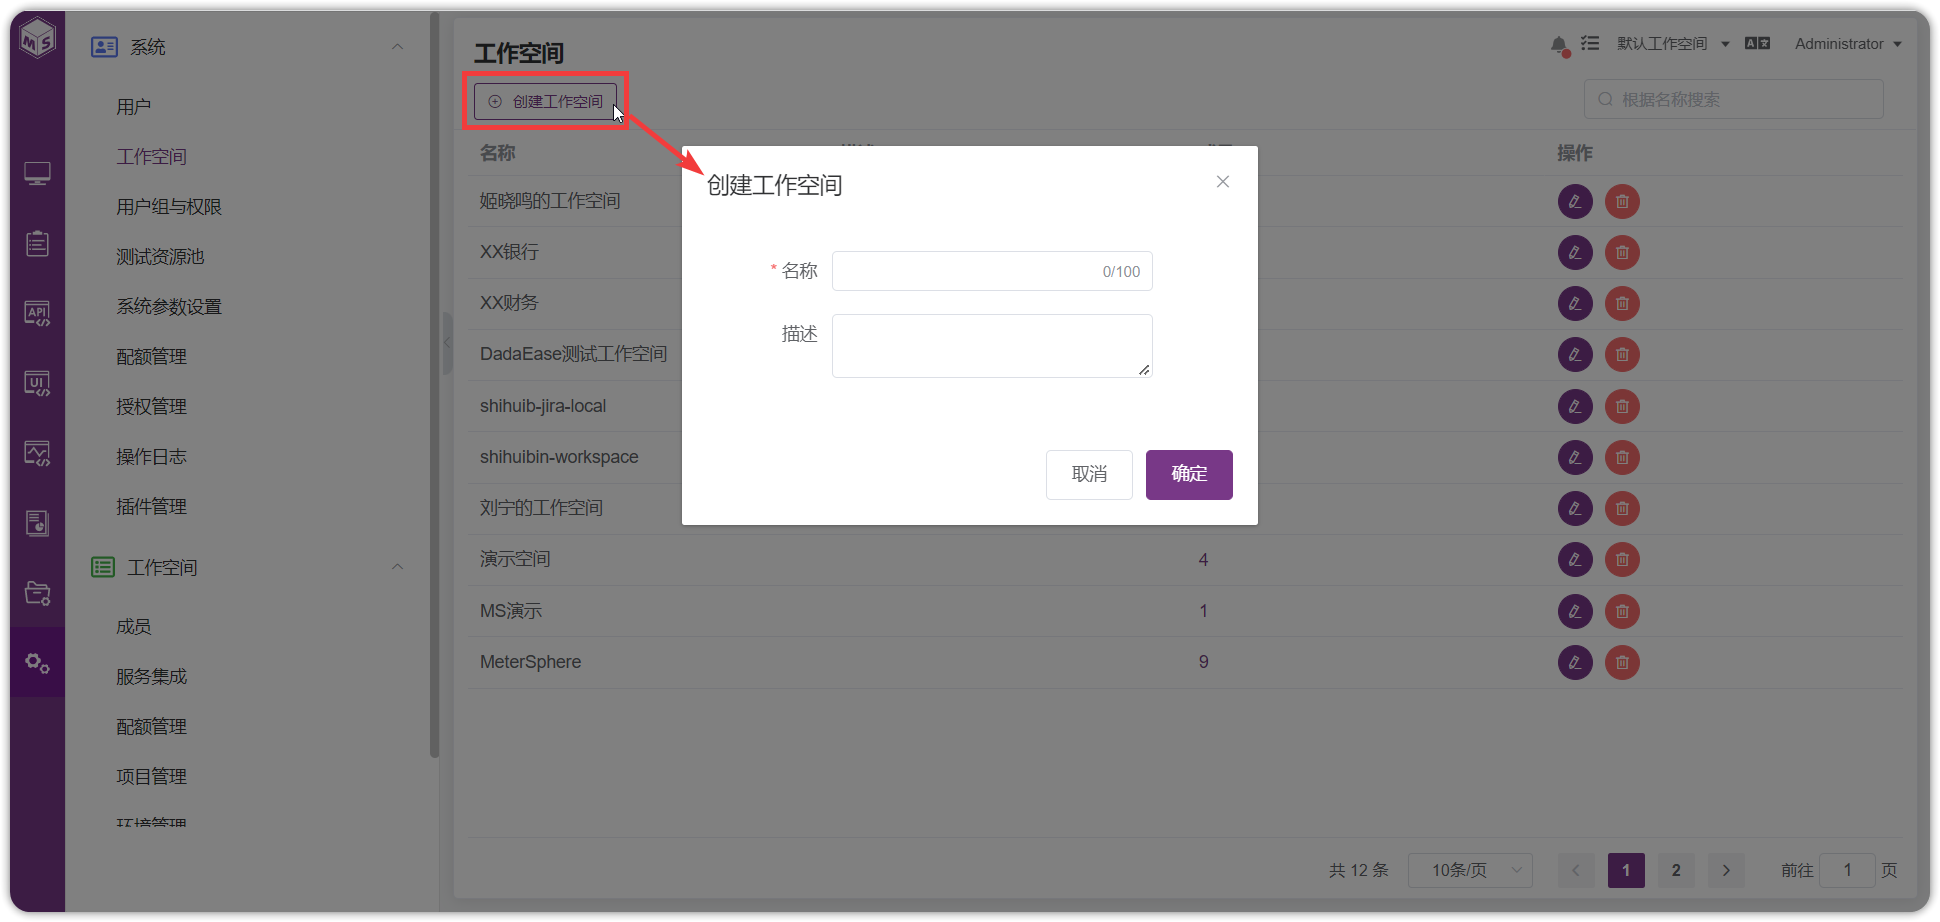Click the 前往 page number input
The height and width of the screenshot is (922, 1940).
[1847, 870]
